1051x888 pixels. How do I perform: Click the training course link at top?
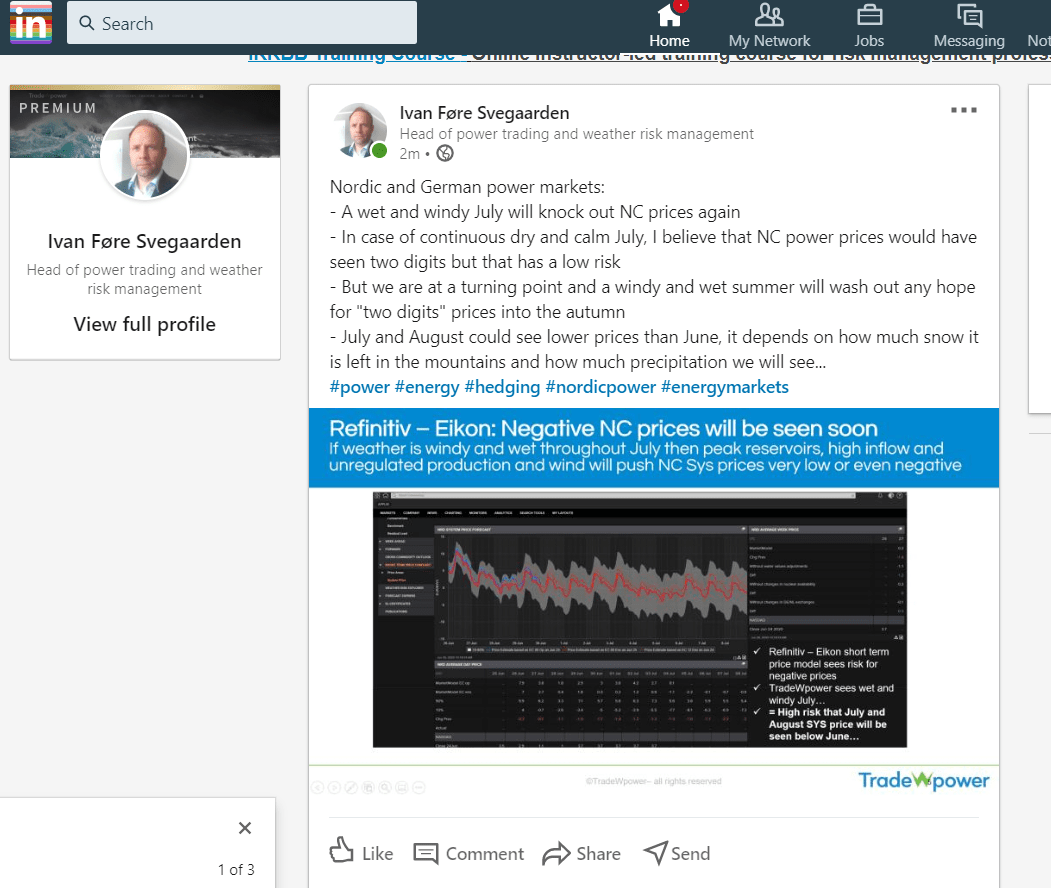(649, 58)
